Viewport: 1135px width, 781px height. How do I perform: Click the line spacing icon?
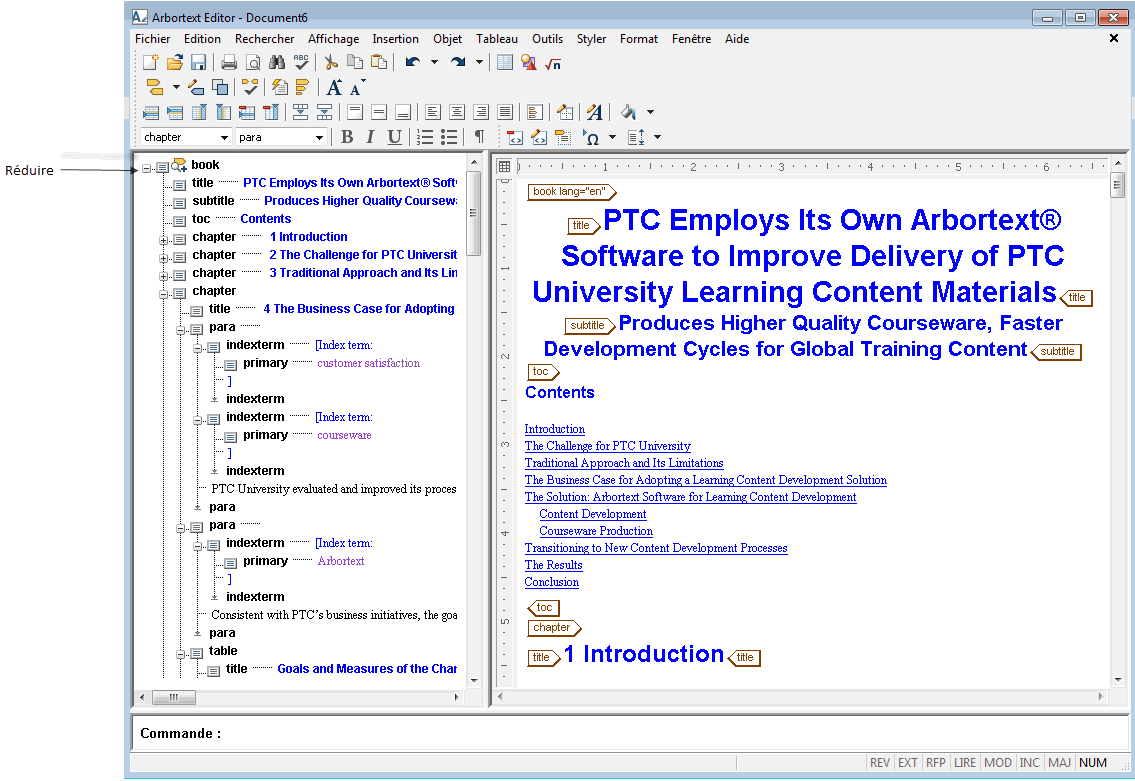click(x=636, y=138)
